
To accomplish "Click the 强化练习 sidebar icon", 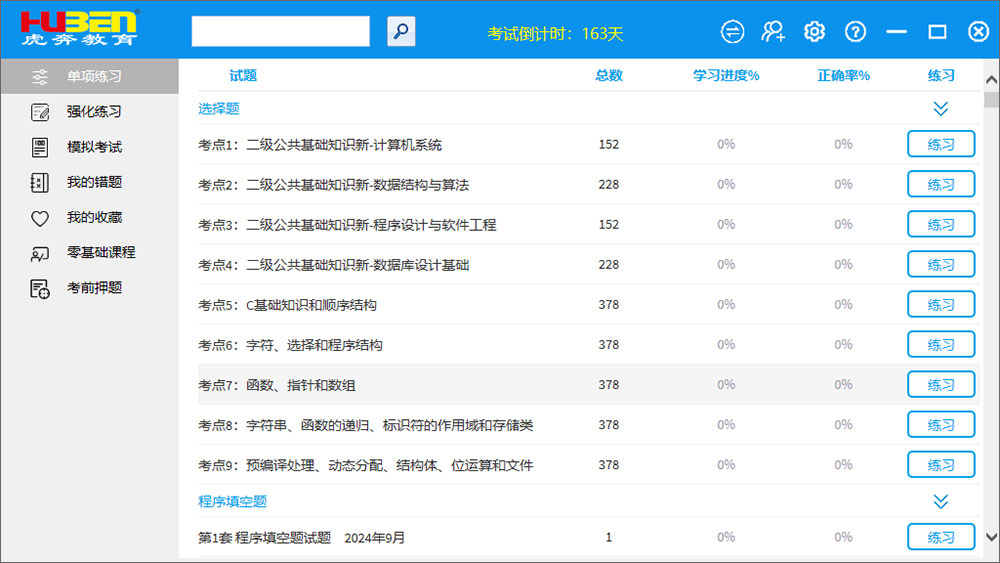I will [40, 112].
